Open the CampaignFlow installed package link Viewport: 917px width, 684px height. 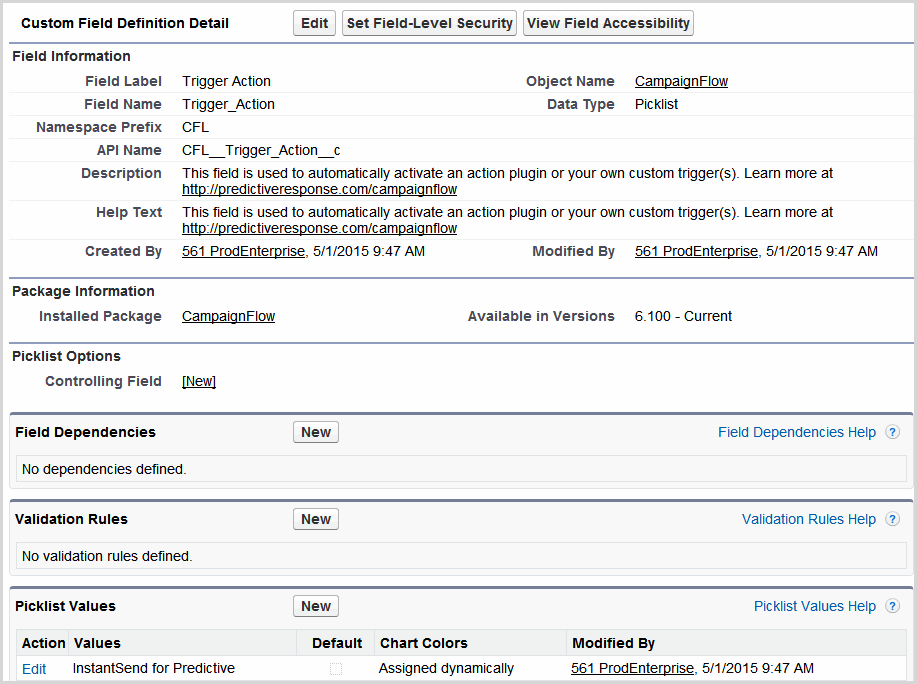tap(228, 316)
